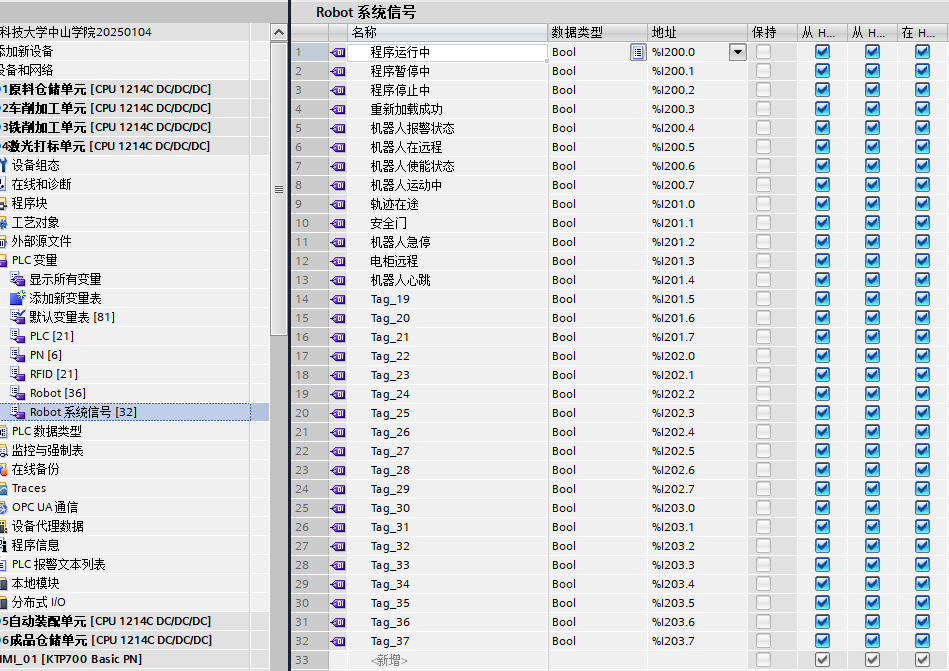Open 显示所有变量 via its icon
Viewport: 949px width, 671px height.
tap(18, 279)
